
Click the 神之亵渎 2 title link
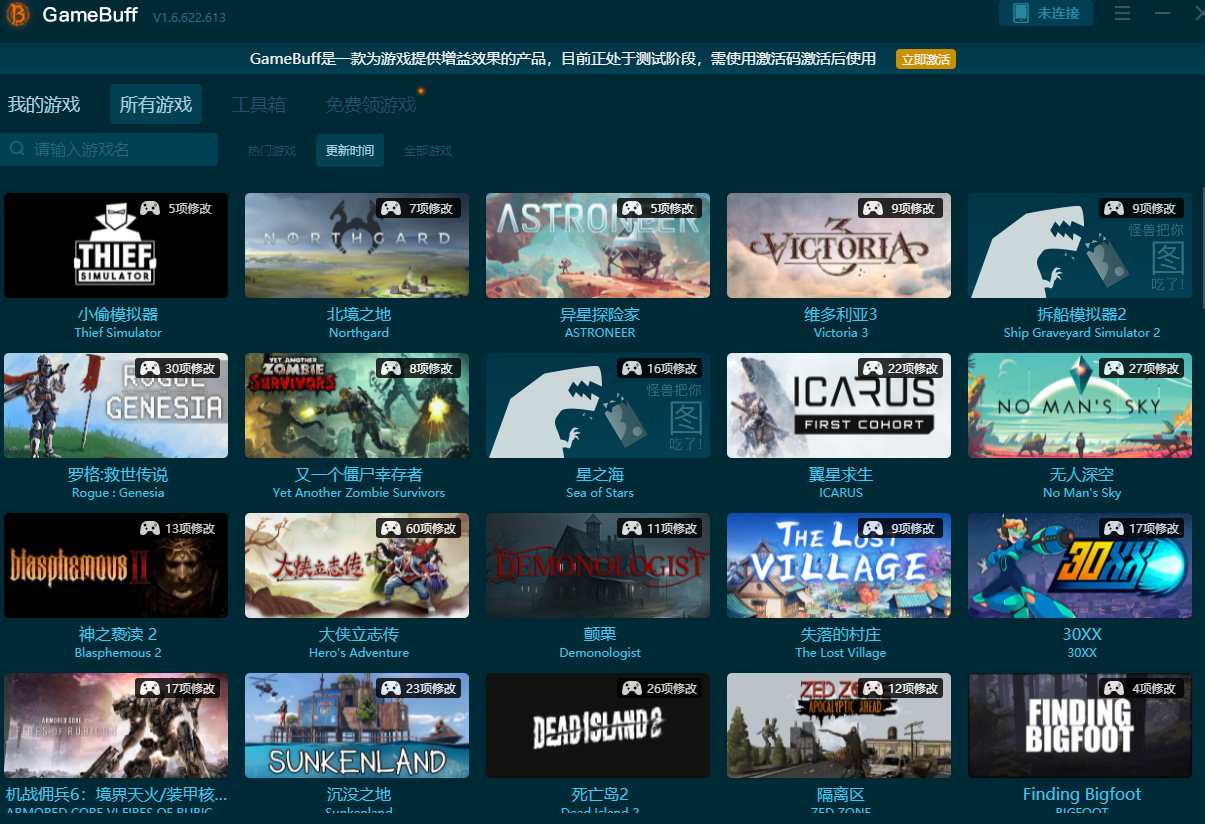(x=118, y=634)
